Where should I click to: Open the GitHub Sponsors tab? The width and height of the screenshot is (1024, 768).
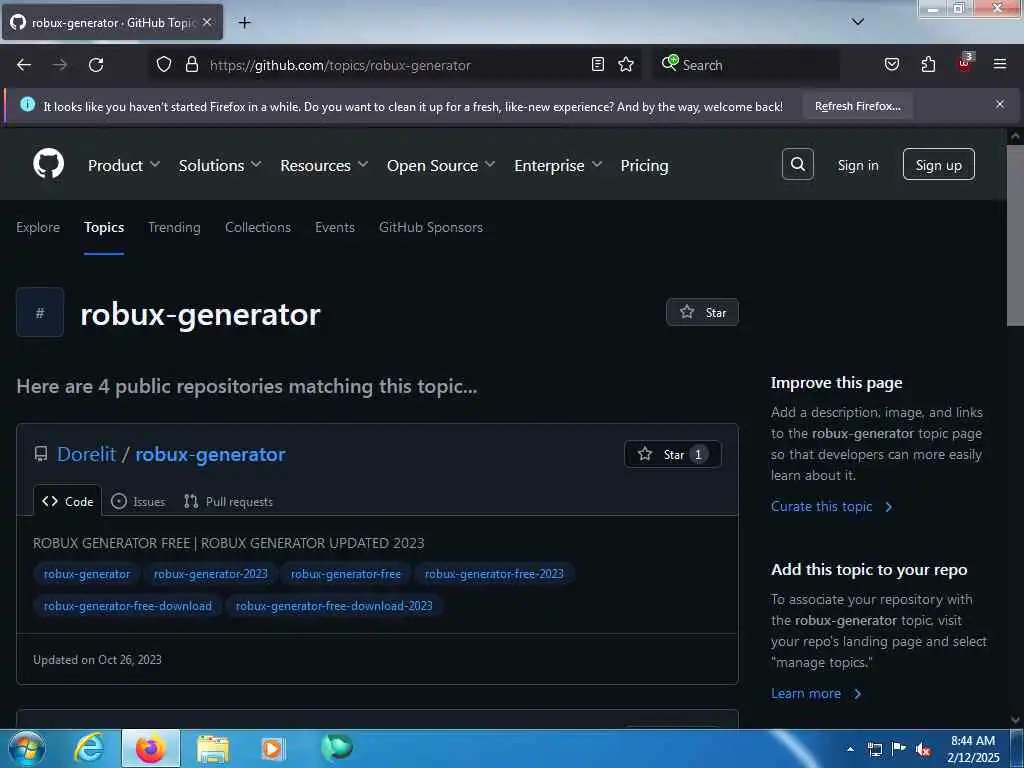[x=431, y=227]
